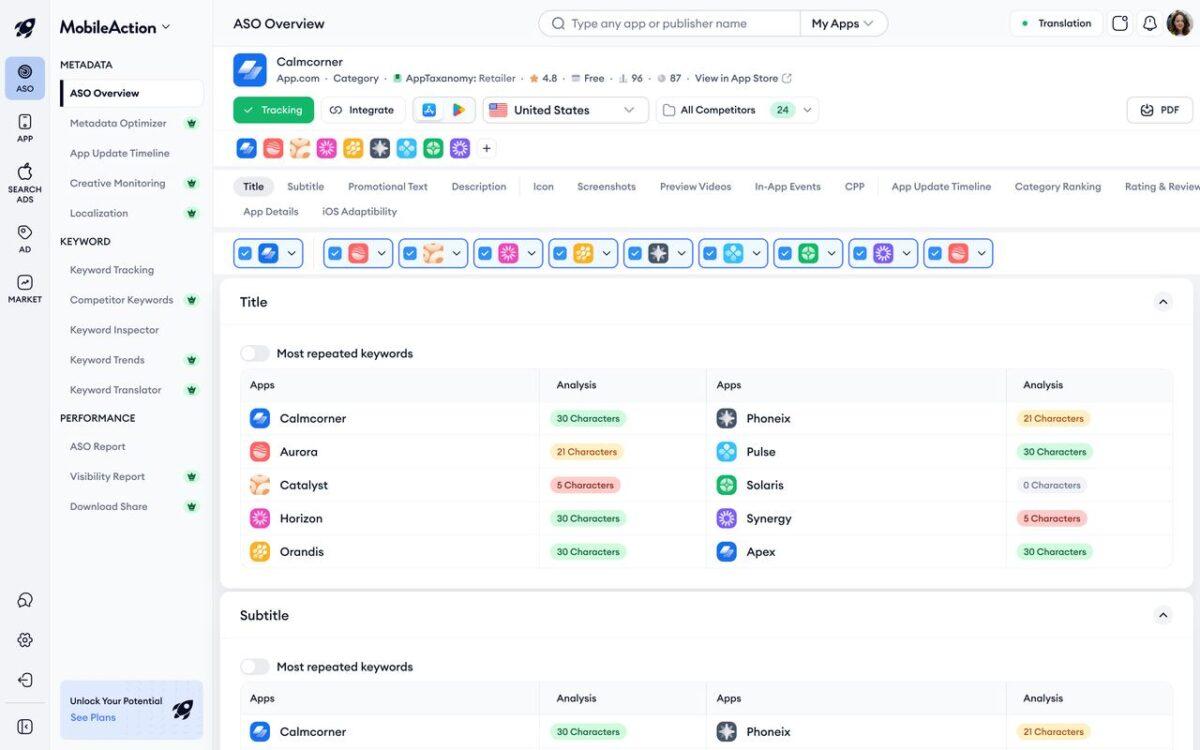This screenshot has width=1200, height=750.
Task: Click the See Plans link
Action: pos(93,717)
